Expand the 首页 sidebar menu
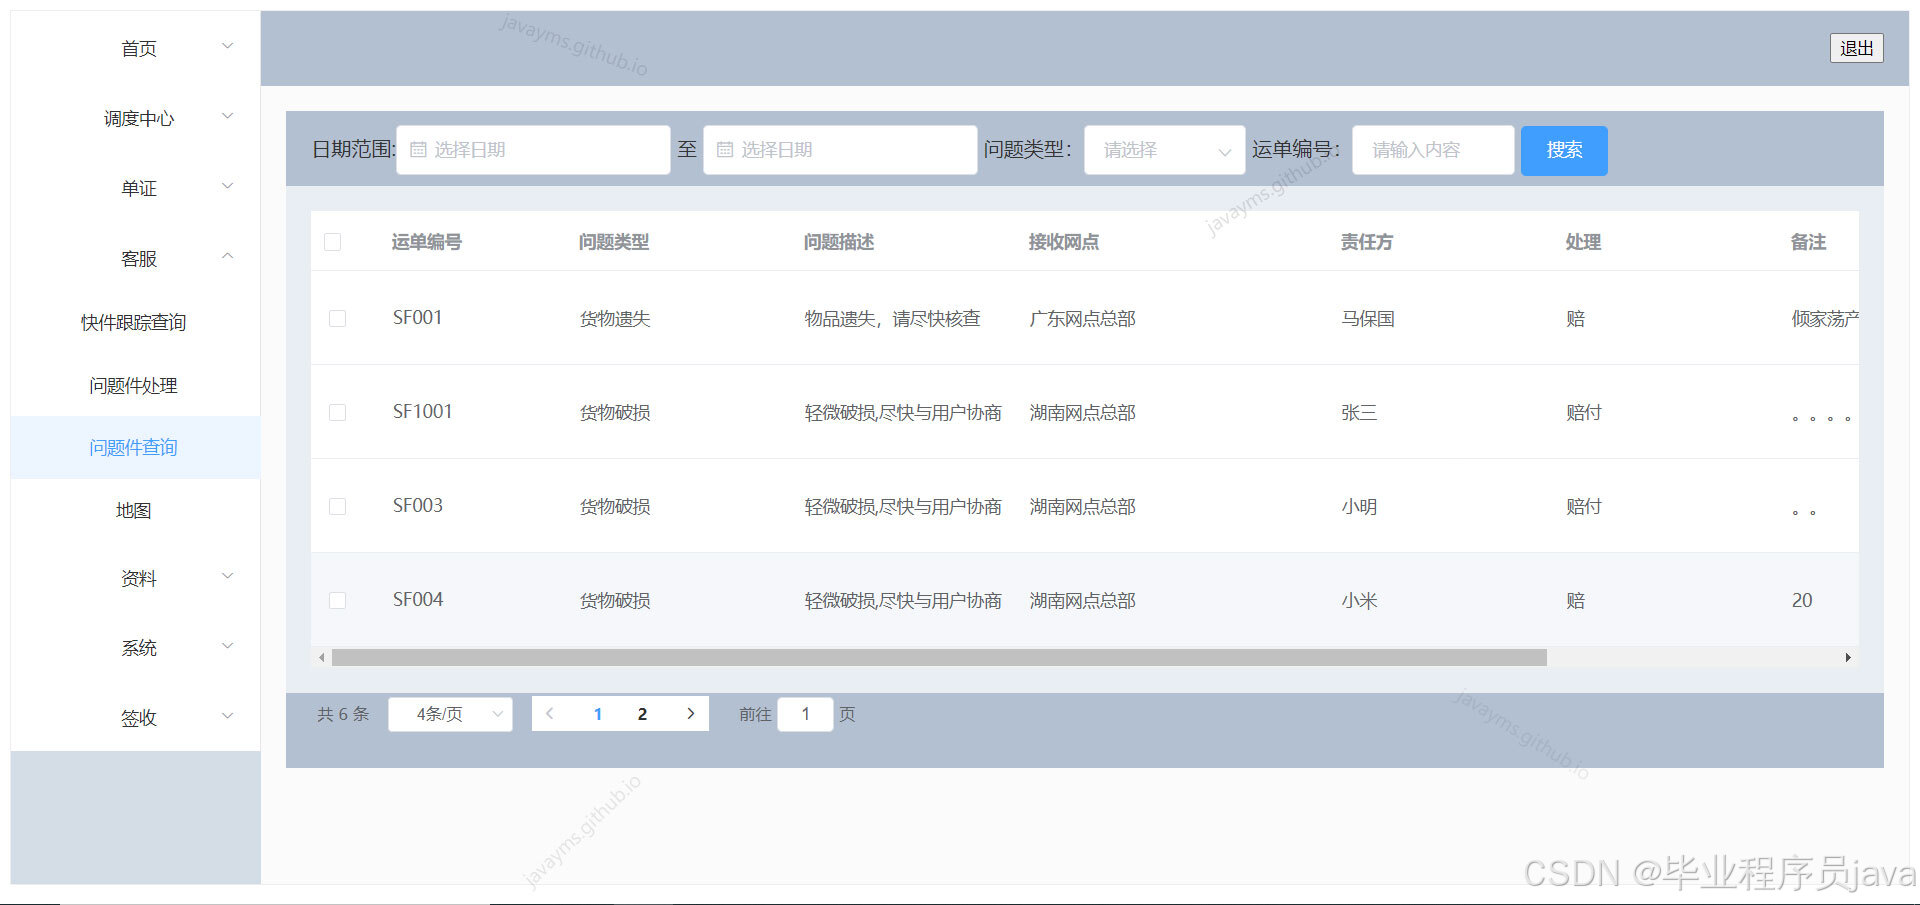Image resolution: width=1920 pixels, height=905 pixels. [136, 47]
